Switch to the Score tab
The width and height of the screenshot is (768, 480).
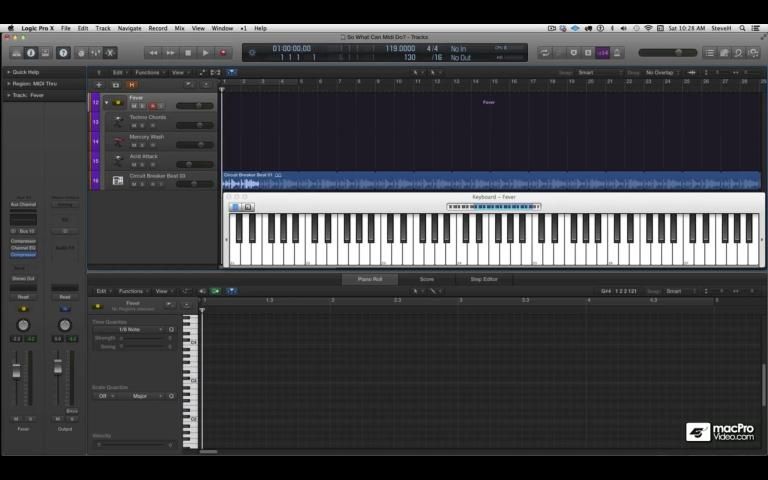pyautogui.click(x=426, y=279)
